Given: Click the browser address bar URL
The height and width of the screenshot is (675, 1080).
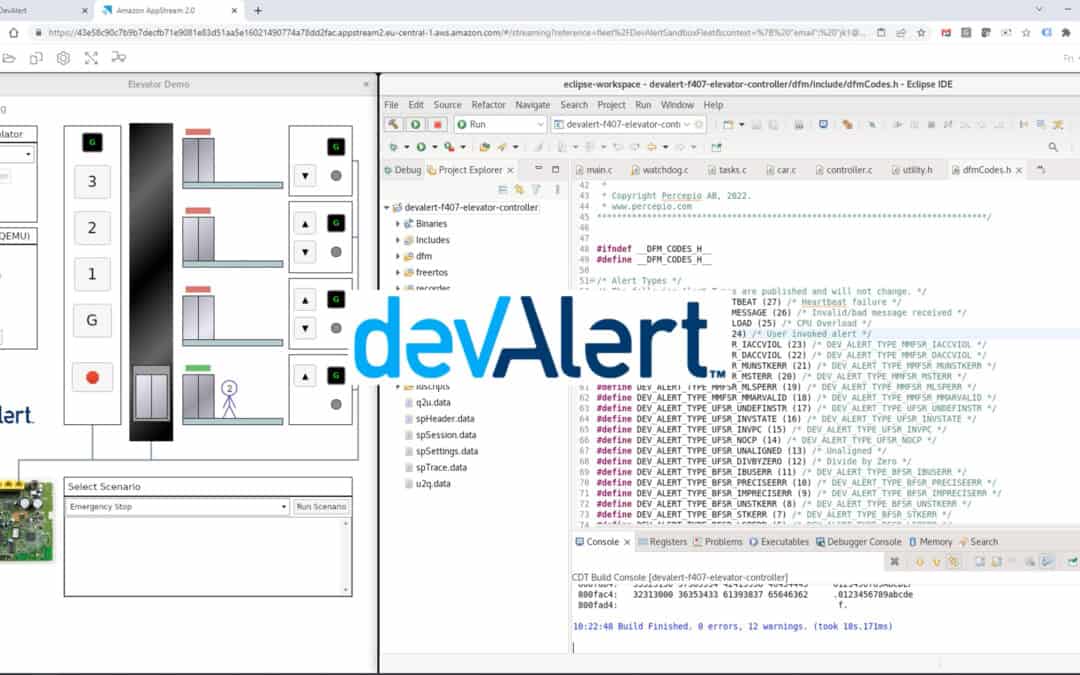Looking at the screenshot, I should click(x=456, y=32).
